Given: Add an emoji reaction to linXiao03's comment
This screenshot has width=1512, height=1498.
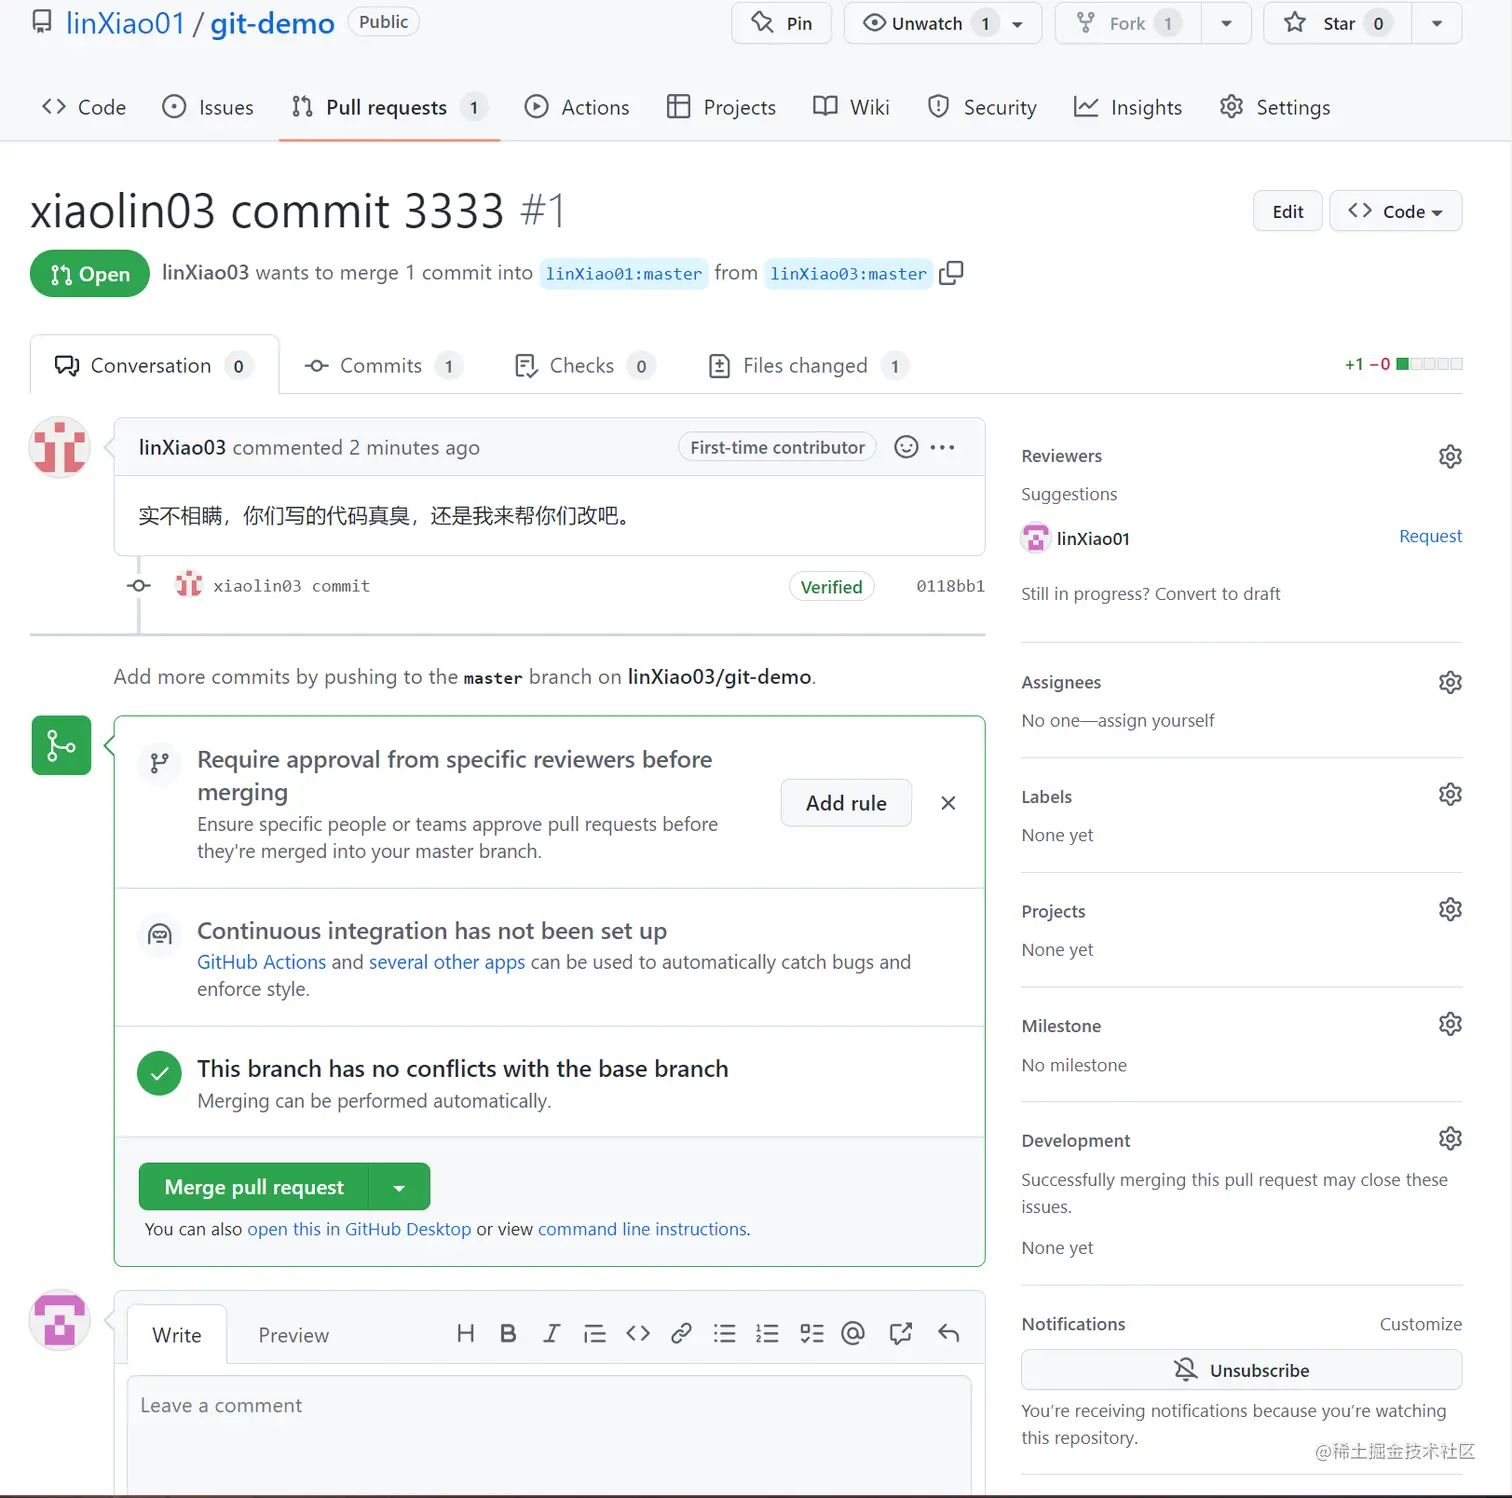Looking at the screenshot, I should [x=906, y=447].
